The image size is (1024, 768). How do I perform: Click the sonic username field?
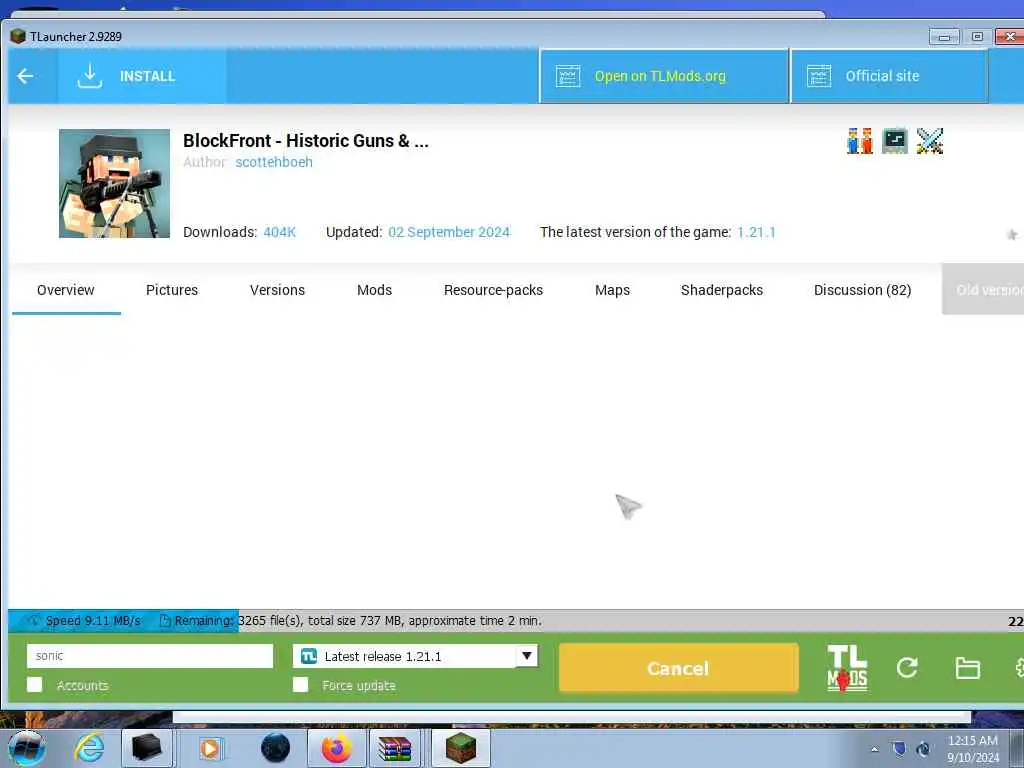150,656
